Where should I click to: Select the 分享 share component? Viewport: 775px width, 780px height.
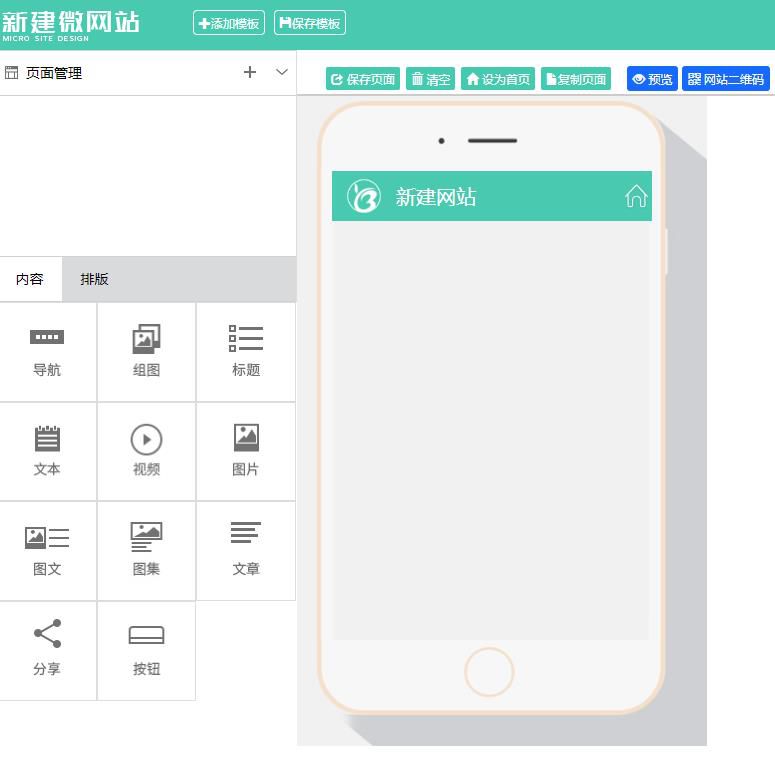47,650
